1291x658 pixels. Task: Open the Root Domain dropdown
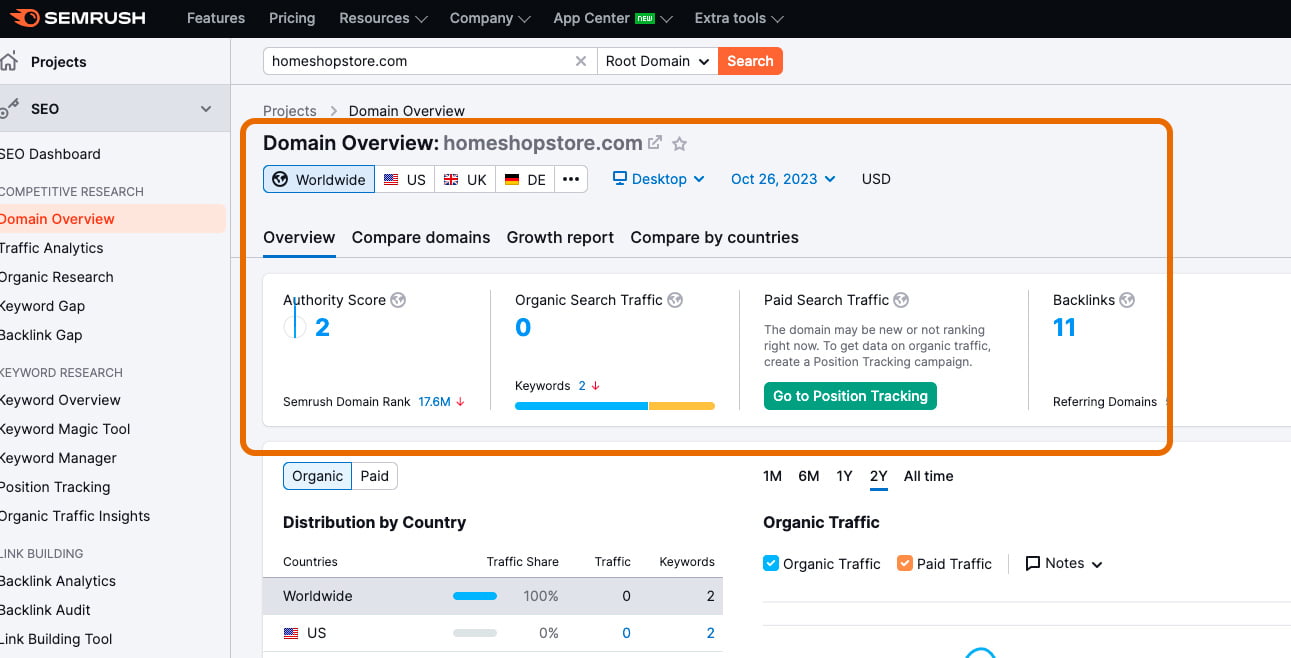(657, 61)
